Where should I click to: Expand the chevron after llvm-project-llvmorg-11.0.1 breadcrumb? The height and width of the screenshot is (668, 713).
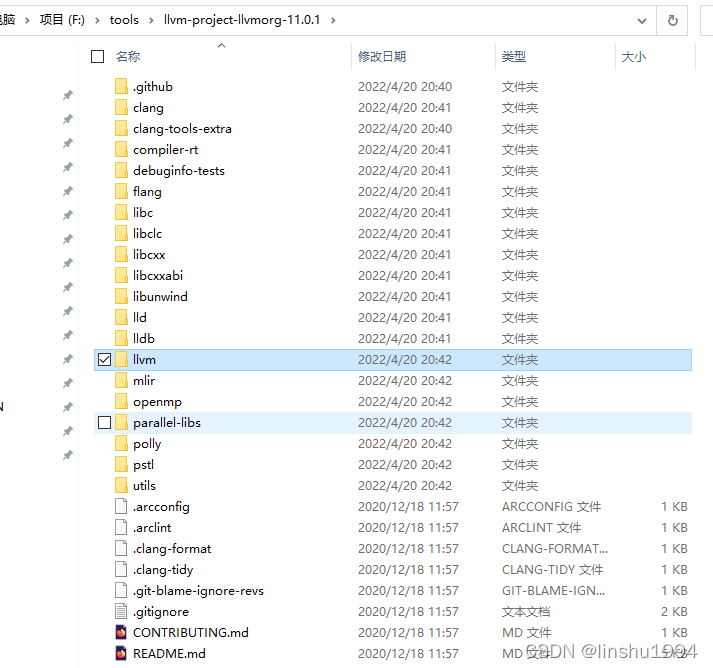pyautogui.click(x=333, y=20)
